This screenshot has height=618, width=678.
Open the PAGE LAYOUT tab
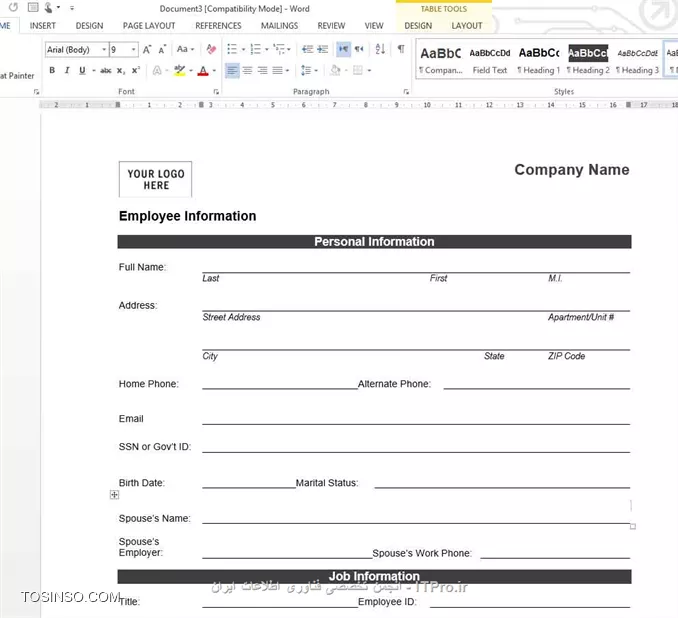click(x=149, y=26)
